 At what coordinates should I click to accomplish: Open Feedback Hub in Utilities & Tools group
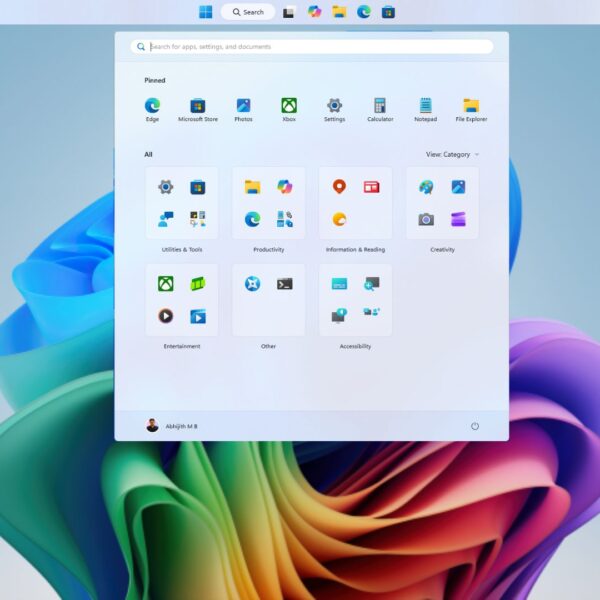pos(166,219)
